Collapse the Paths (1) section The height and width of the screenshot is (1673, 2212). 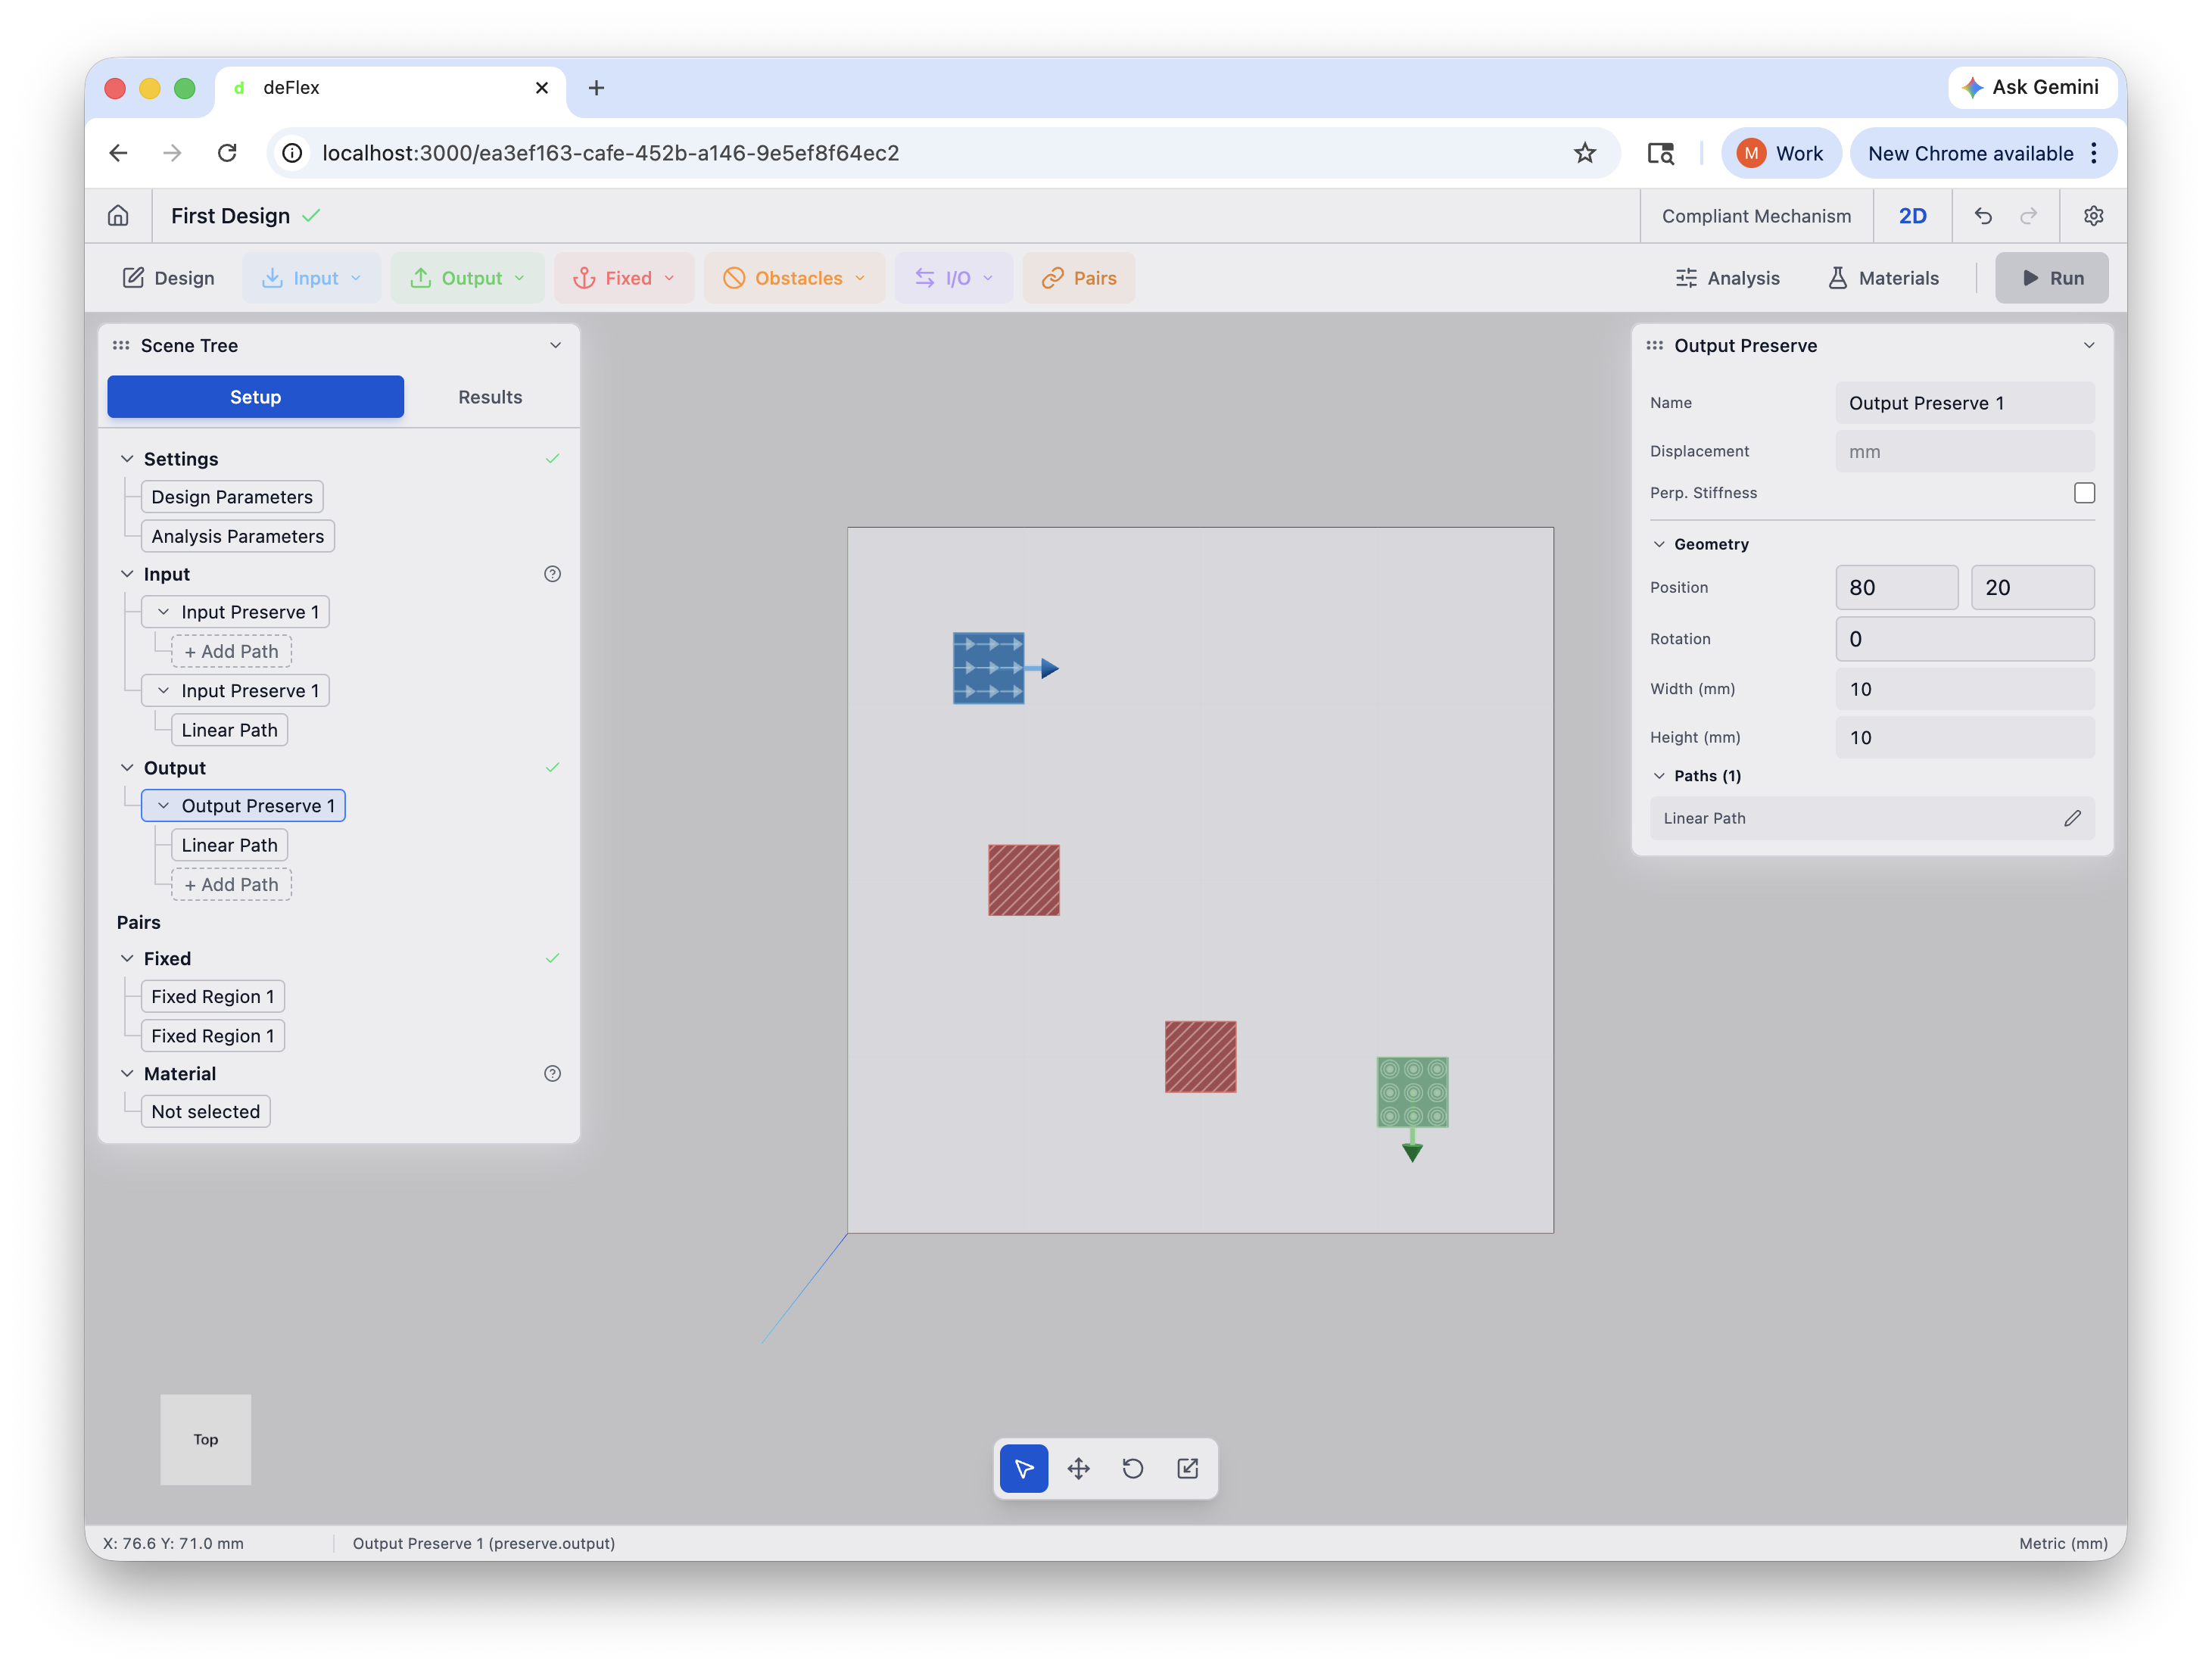tap(1659, 776)
